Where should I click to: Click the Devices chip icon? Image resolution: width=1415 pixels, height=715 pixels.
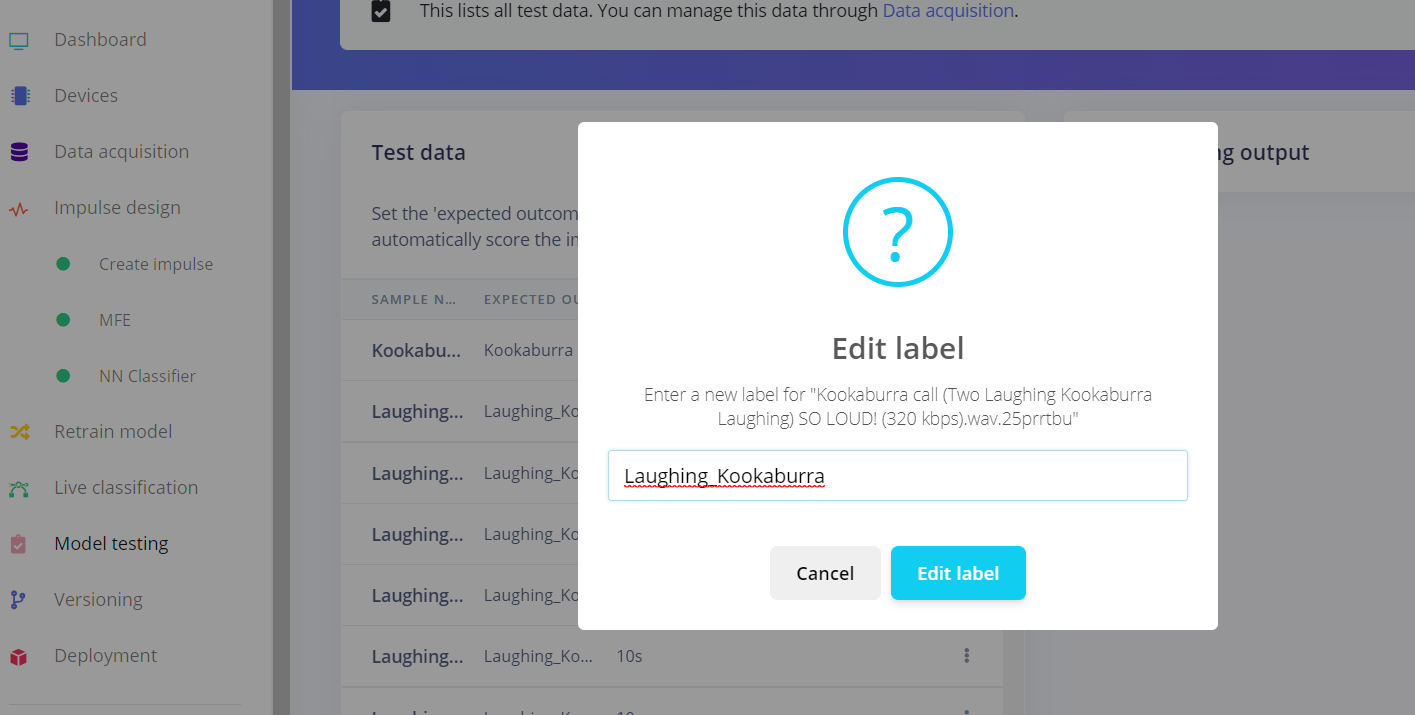click(x=19, y=96)
